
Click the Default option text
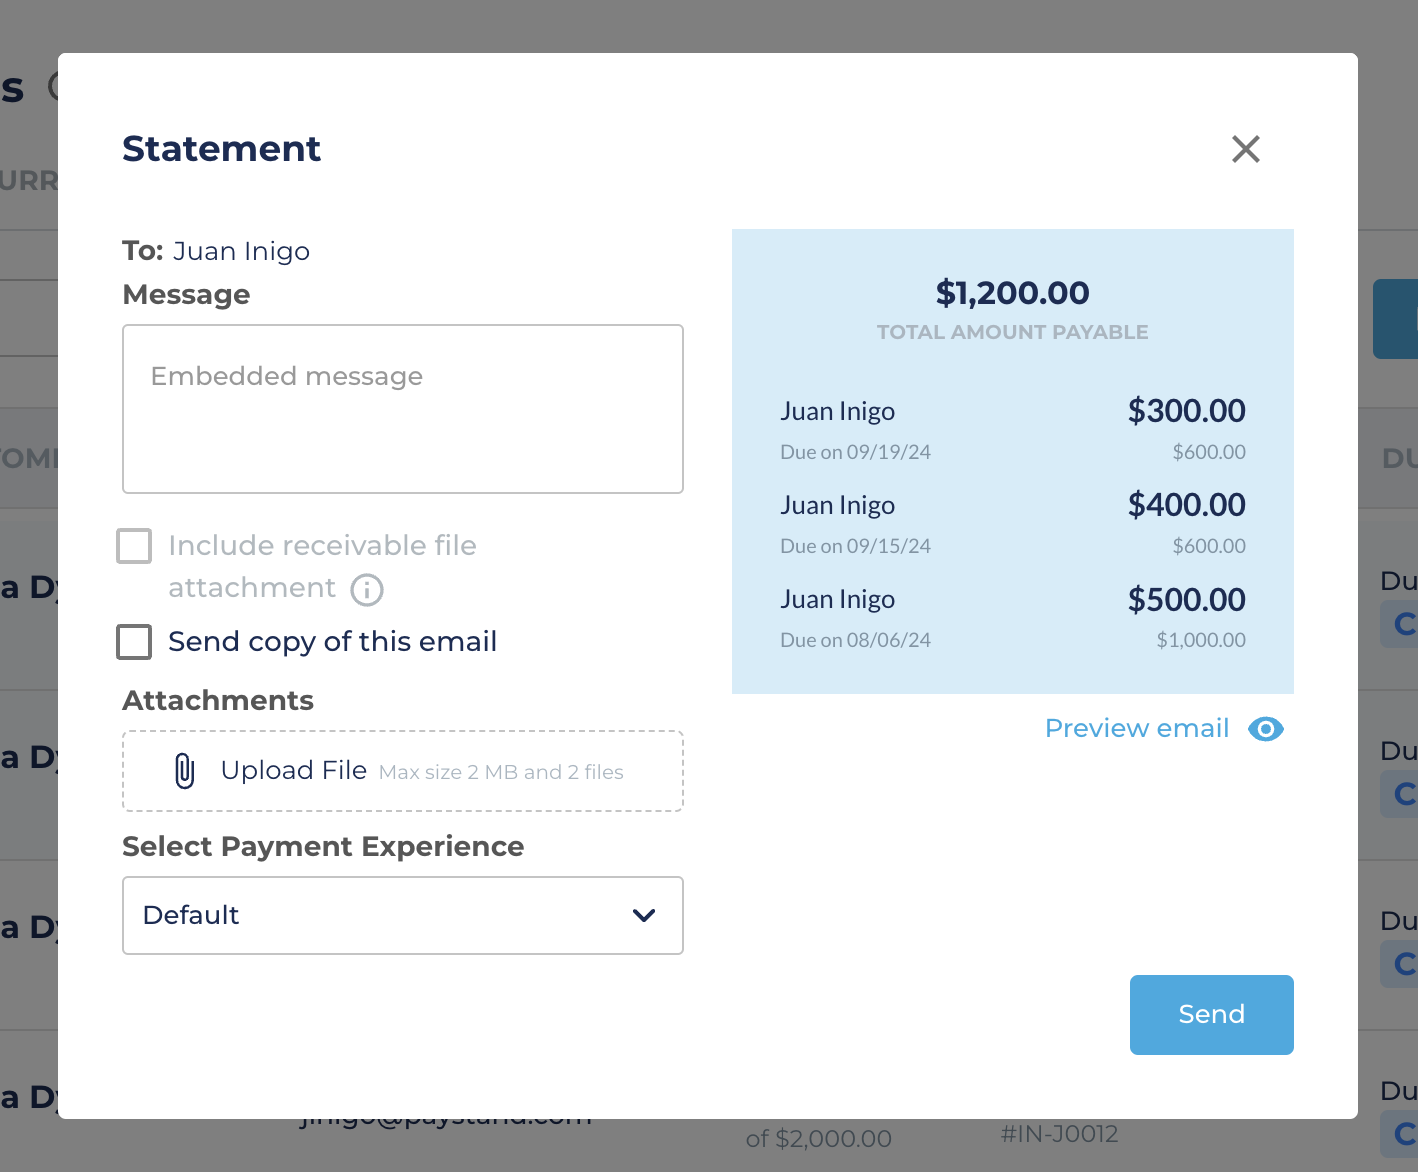(x=191, y=915)
